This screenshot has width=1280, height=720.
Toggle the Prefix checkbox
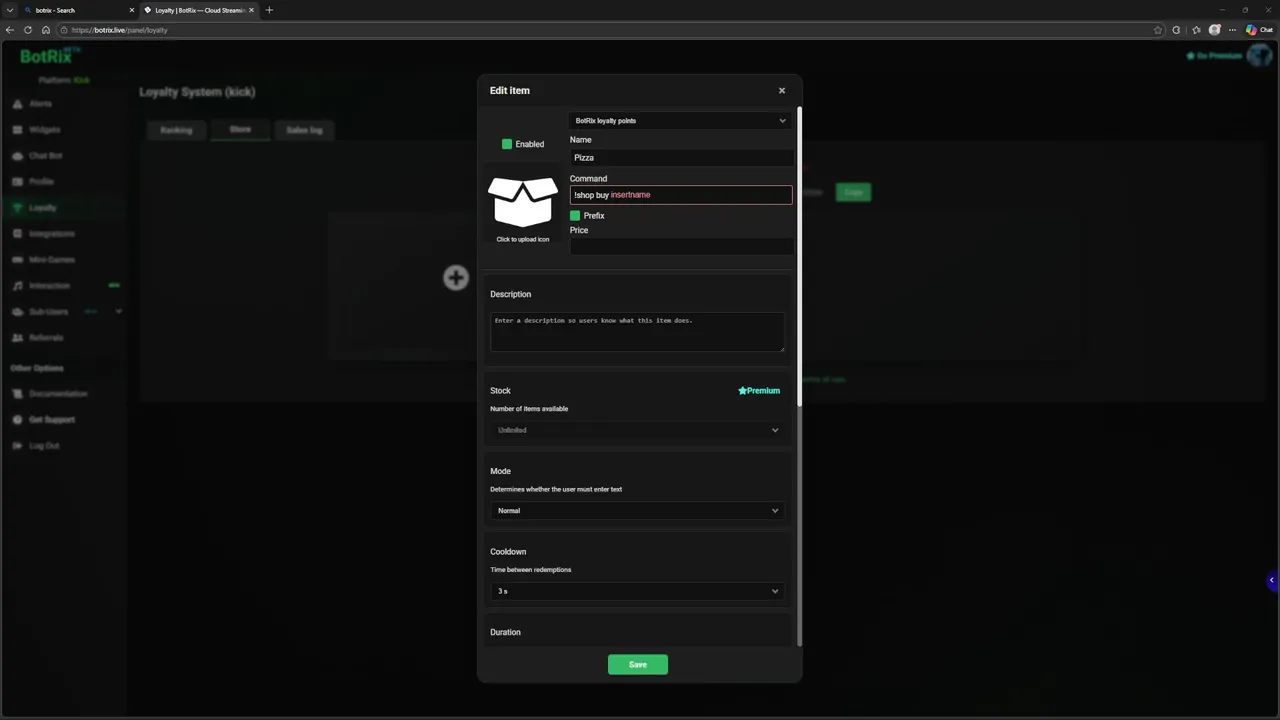pyautogui.click(x=575, y=216)
